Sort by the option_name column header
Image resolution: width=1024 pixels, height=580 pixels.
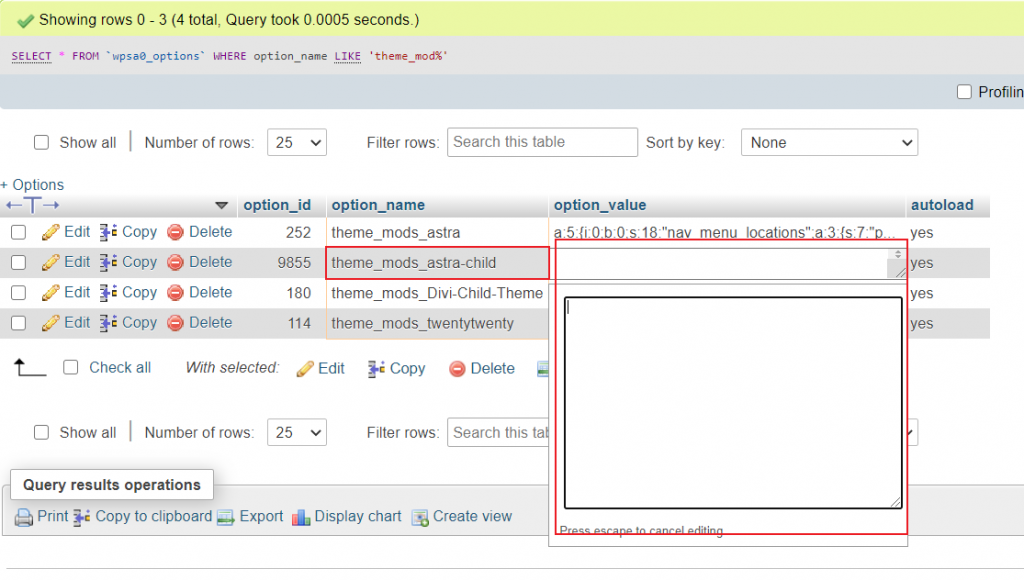click(378, 205)
